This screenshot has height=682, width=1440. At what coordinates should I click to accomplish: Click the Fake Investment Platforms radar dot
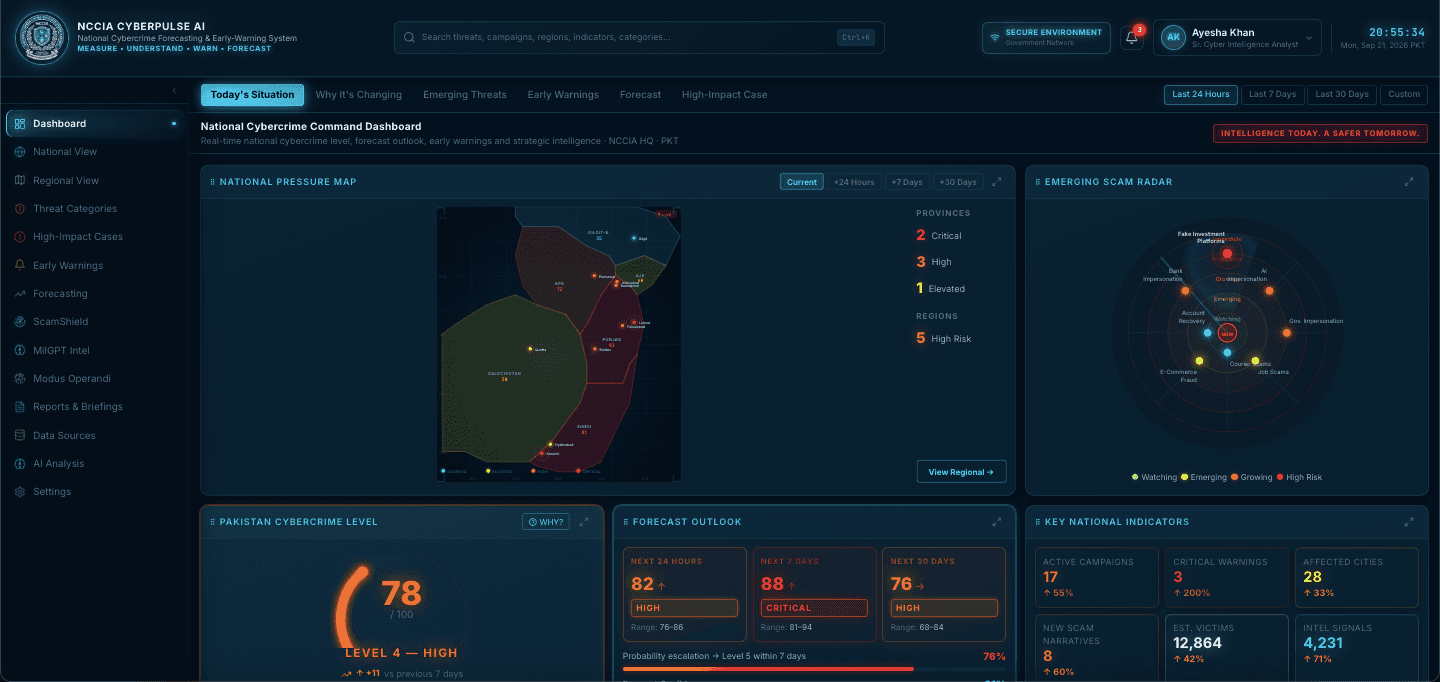click(1227, 254)
